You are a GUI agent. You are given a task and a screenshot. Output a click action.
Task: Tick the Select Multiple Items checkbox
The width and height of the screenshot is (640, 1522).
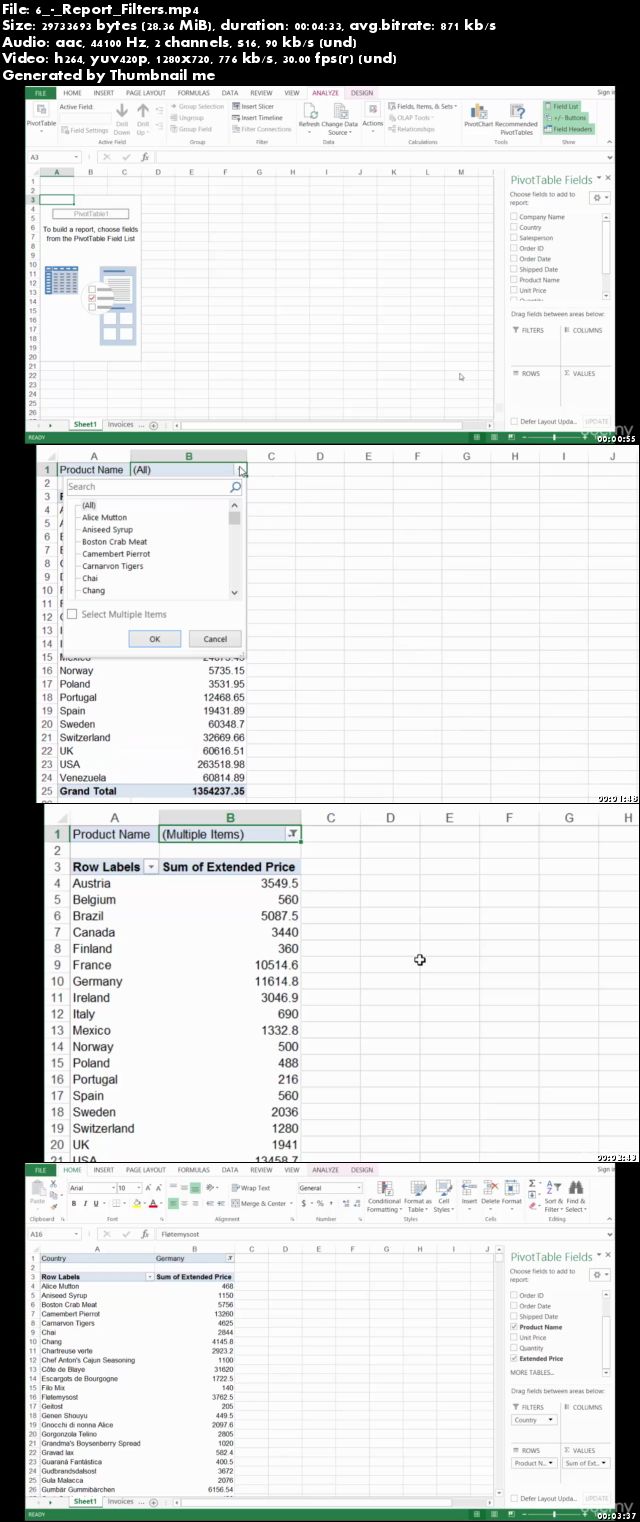(72, 614)
